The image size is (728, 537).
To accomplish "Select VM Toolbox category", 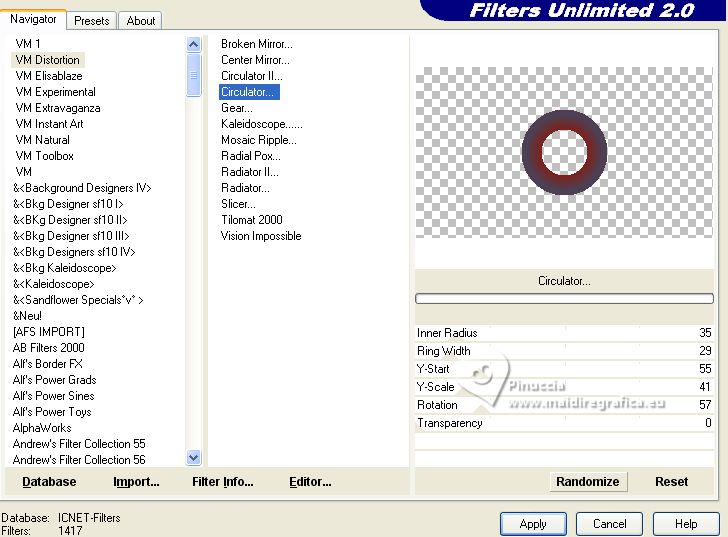I will [x=44, y=156].
